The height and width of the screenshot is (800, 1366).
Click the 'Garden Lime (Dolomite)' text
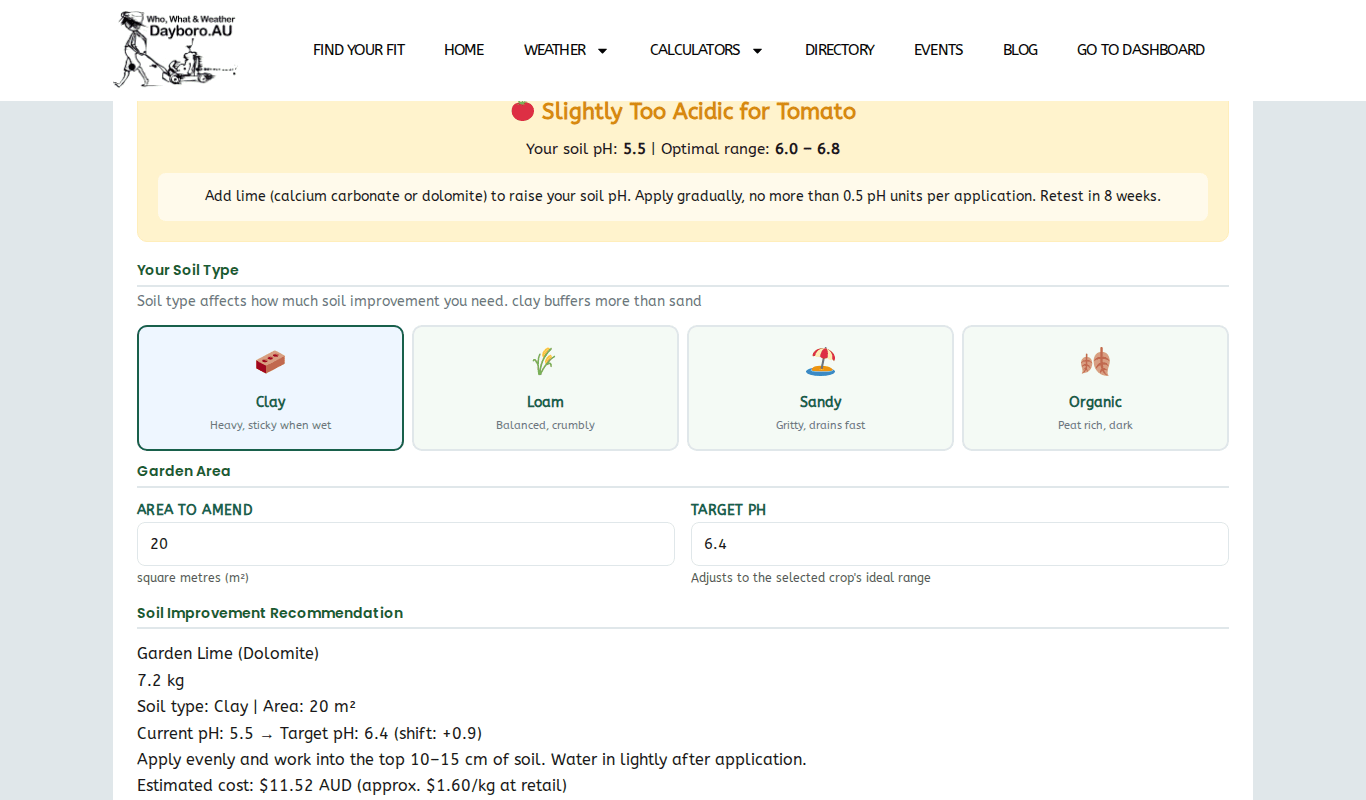[x=228, y=653]
